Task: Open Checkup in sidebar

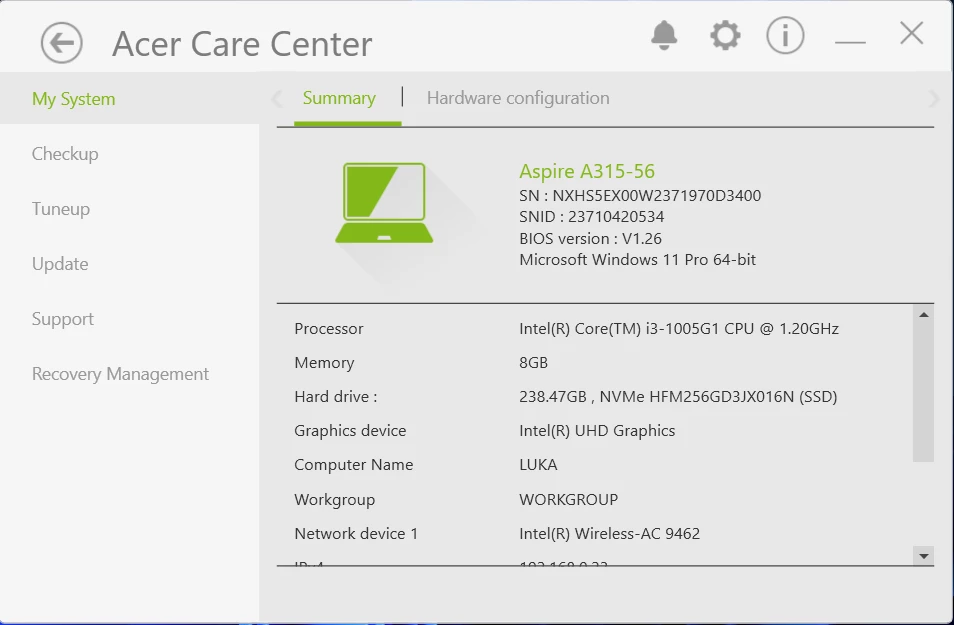Action: [x=65, y=154]
